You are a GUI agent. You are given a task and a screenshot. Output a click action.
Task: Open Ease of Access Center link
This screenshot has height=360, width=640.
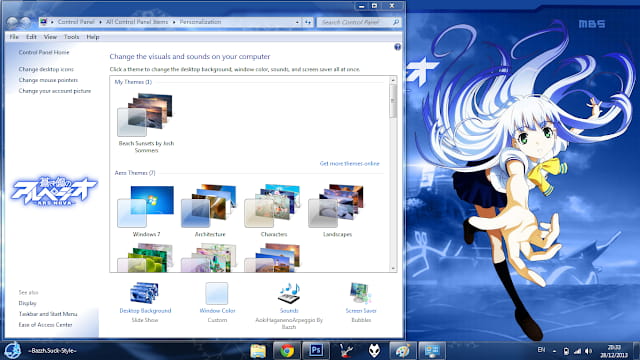point(45,325)
